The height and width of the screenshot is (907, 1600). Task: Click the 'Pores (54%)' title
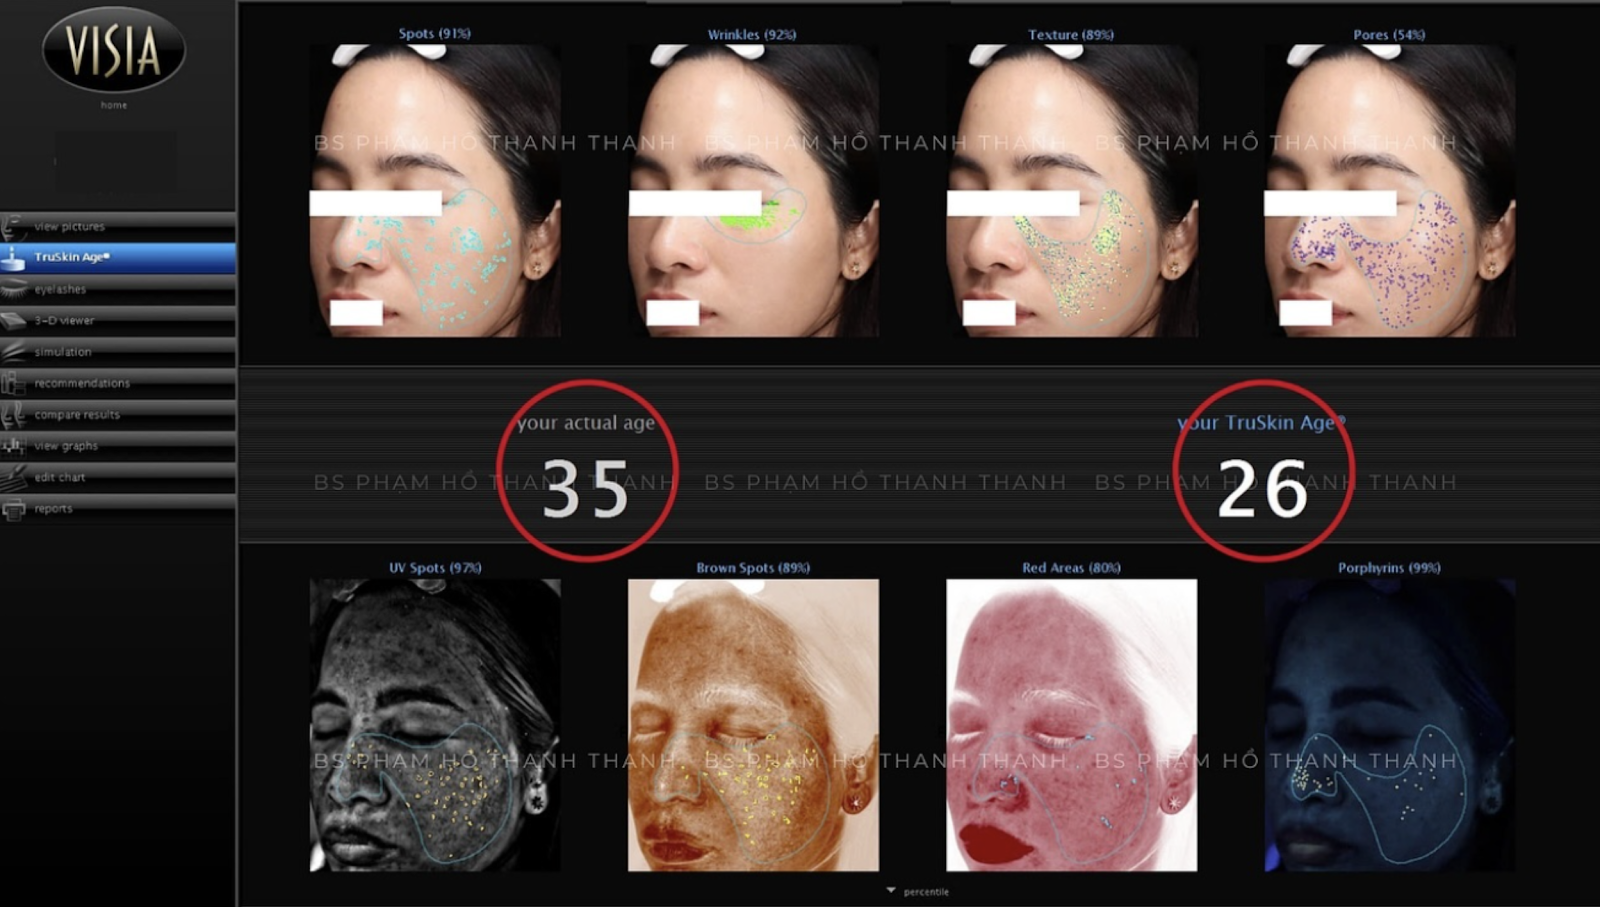1389,34
